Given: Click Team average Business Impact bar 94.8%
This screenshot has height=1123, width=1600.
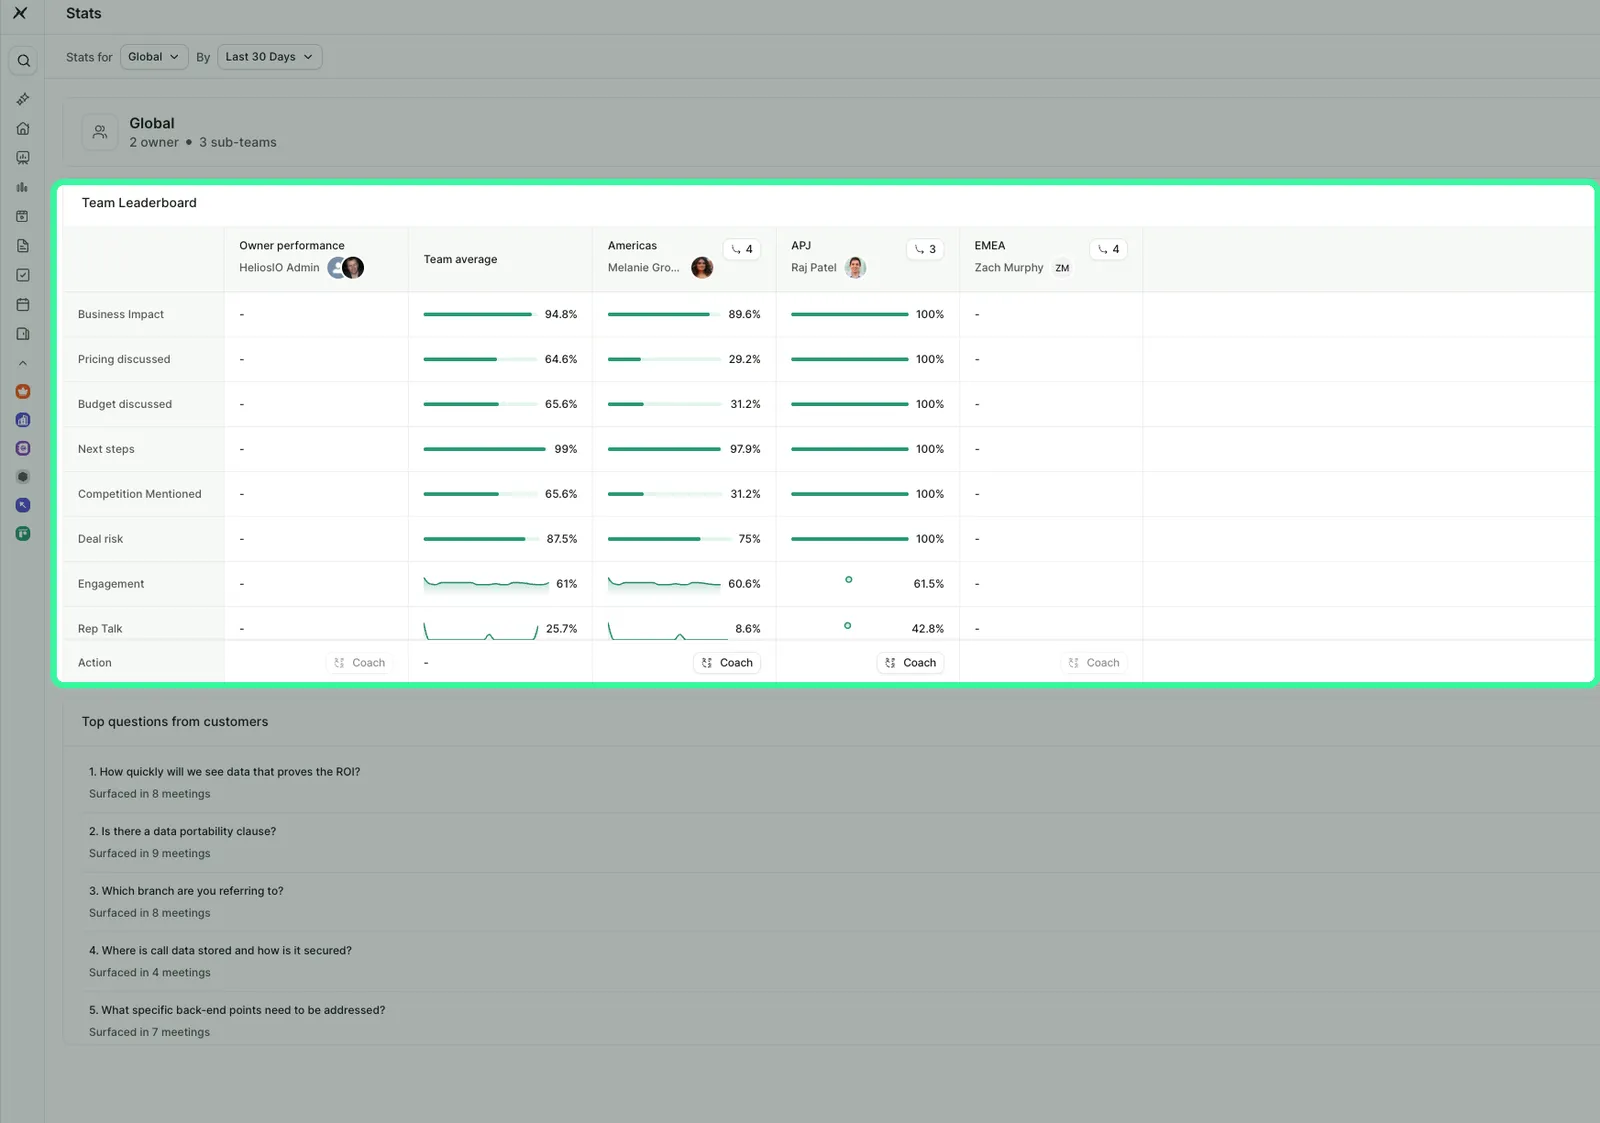Looking at the screenshot, I should [x=479, y=314].
